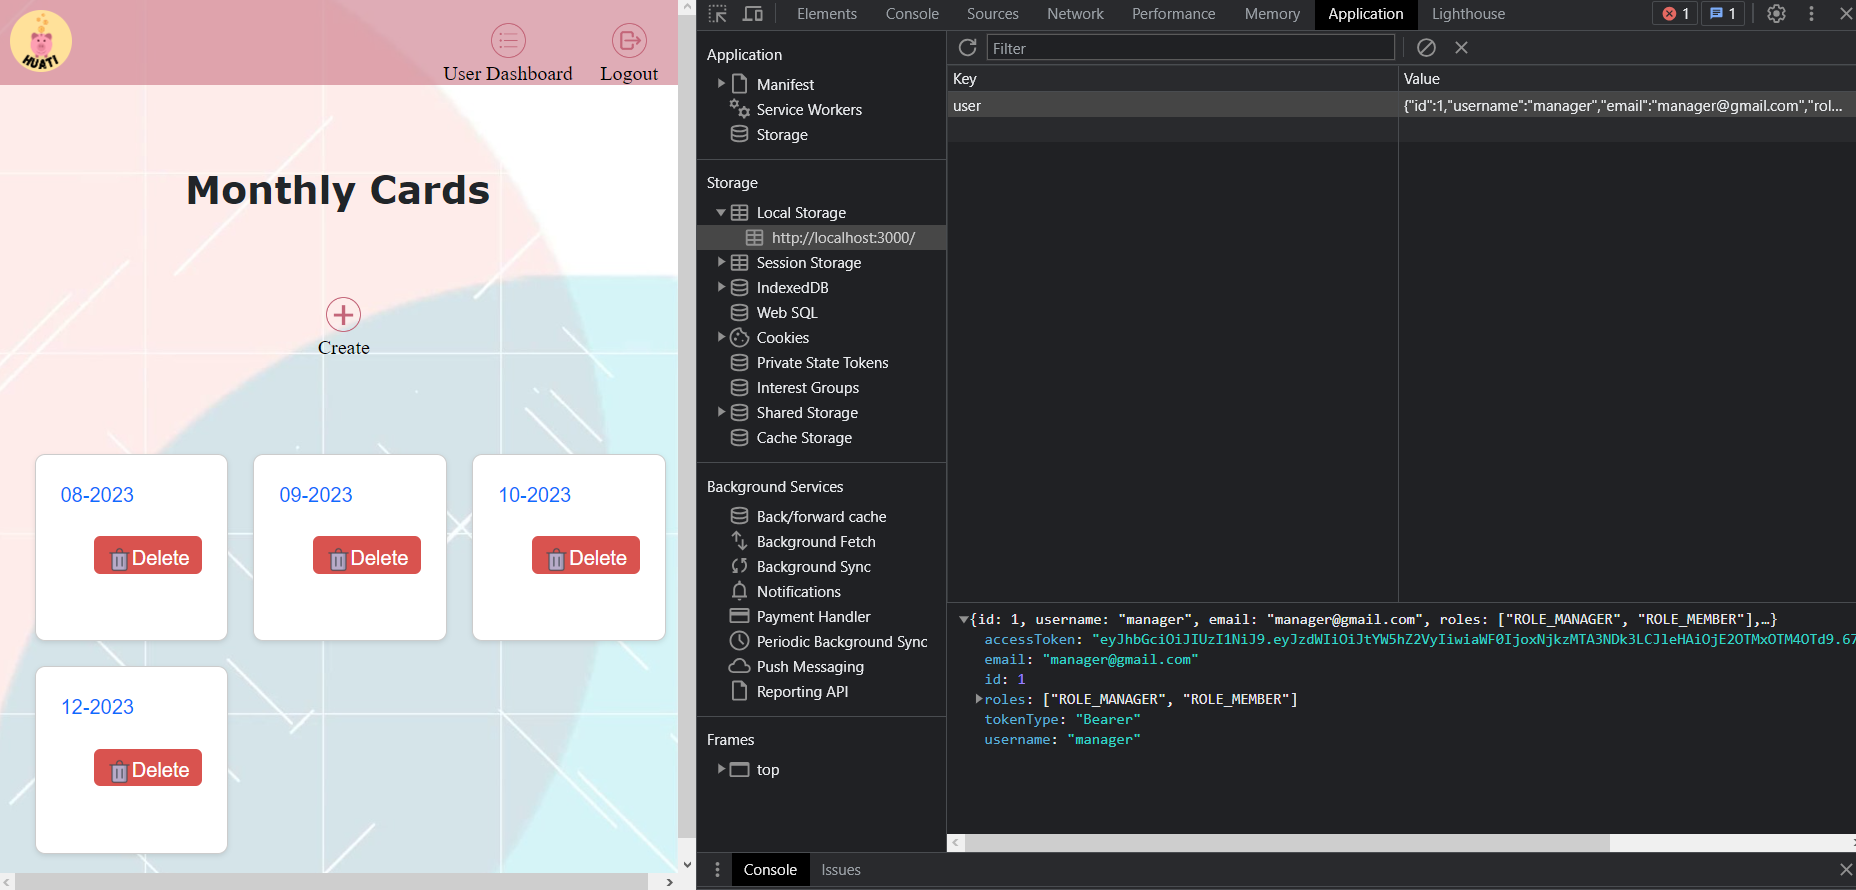Expand the Manifest node arrow

point(721,84)
